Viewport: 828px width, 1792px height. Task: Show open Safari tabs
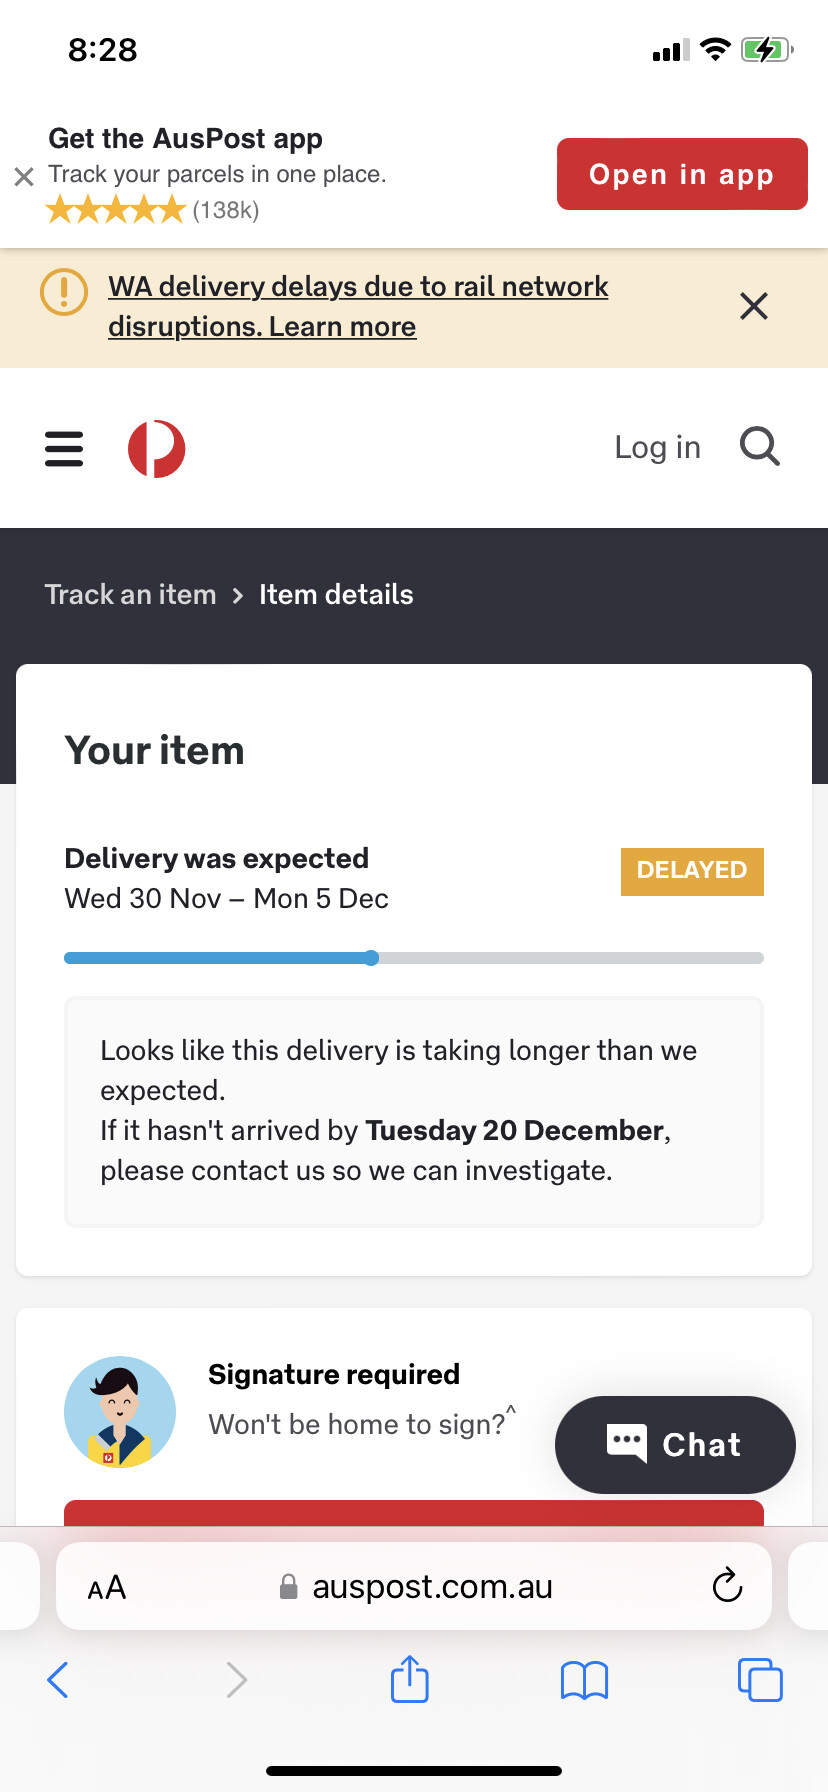click(760, 1680)
